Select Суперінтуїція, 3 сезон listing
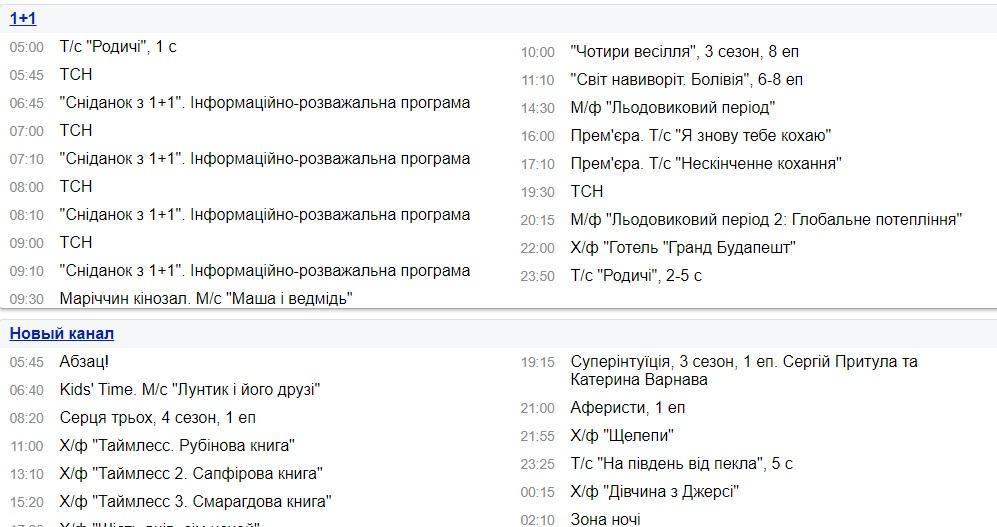Image resolution: width=997 pixels, height=527 pixels. [744, 371]
